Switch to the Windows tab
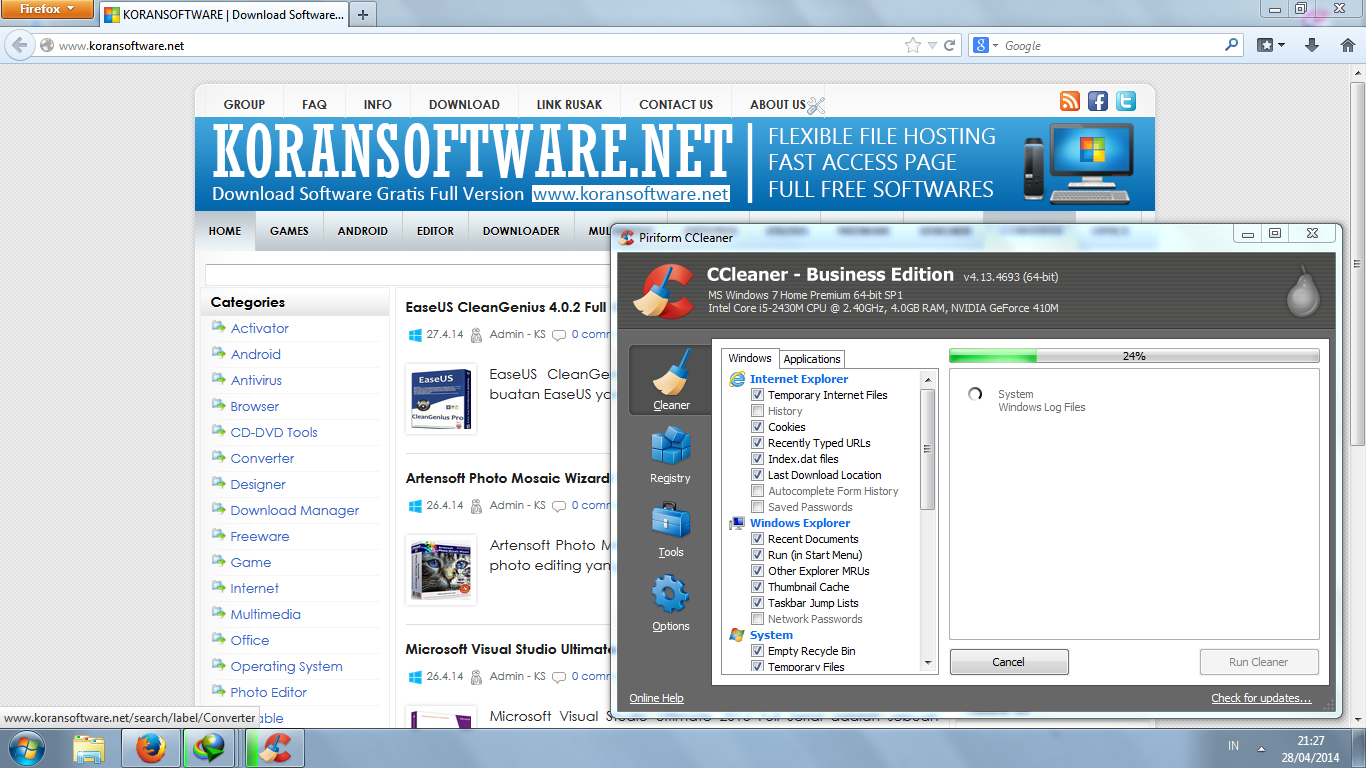This screenshot has width=1366, height=768. click(750, 358)
